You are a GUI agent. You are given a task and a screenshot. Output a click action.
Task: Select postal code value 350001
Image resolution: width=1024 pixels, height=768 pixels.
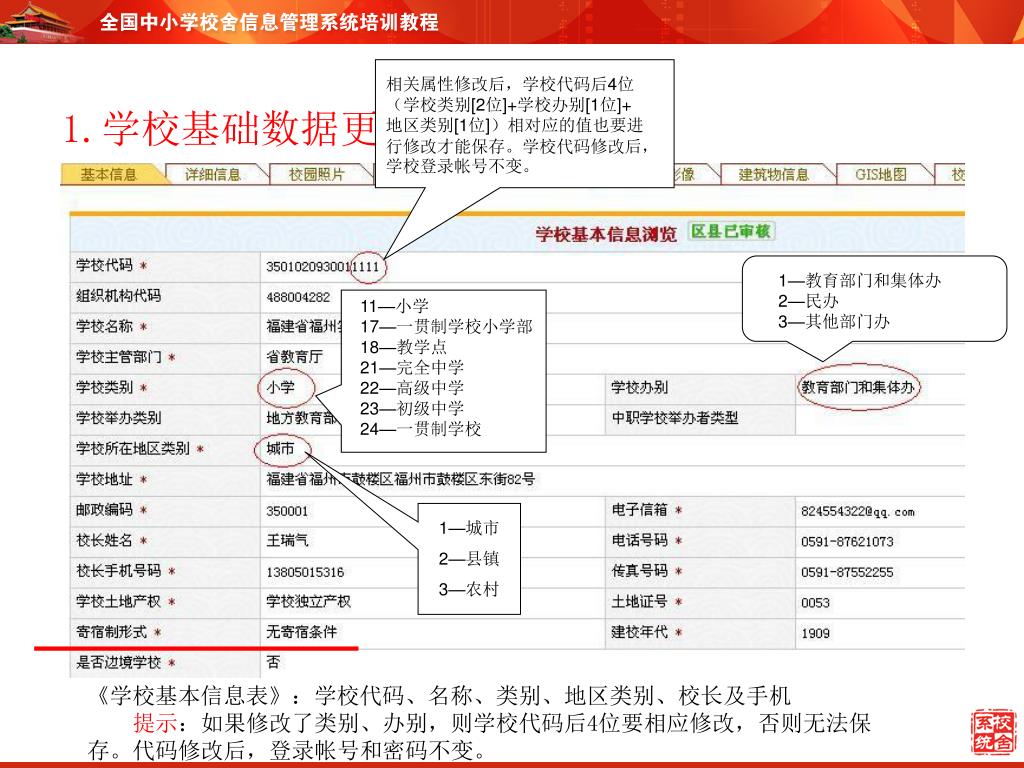(x=287, y=511)
